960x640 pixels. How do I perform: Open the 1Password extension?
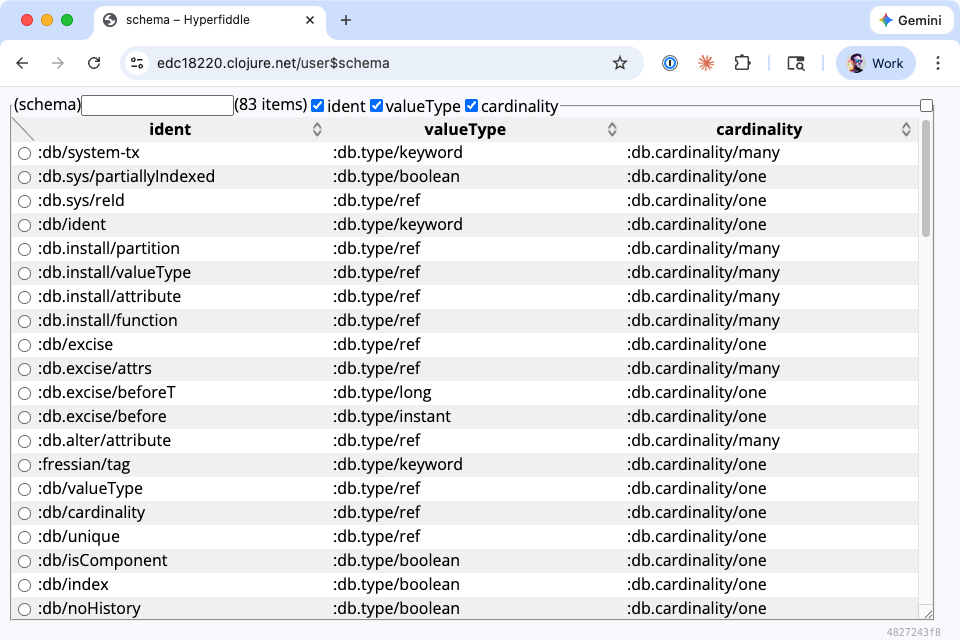[x=671, y=62]
